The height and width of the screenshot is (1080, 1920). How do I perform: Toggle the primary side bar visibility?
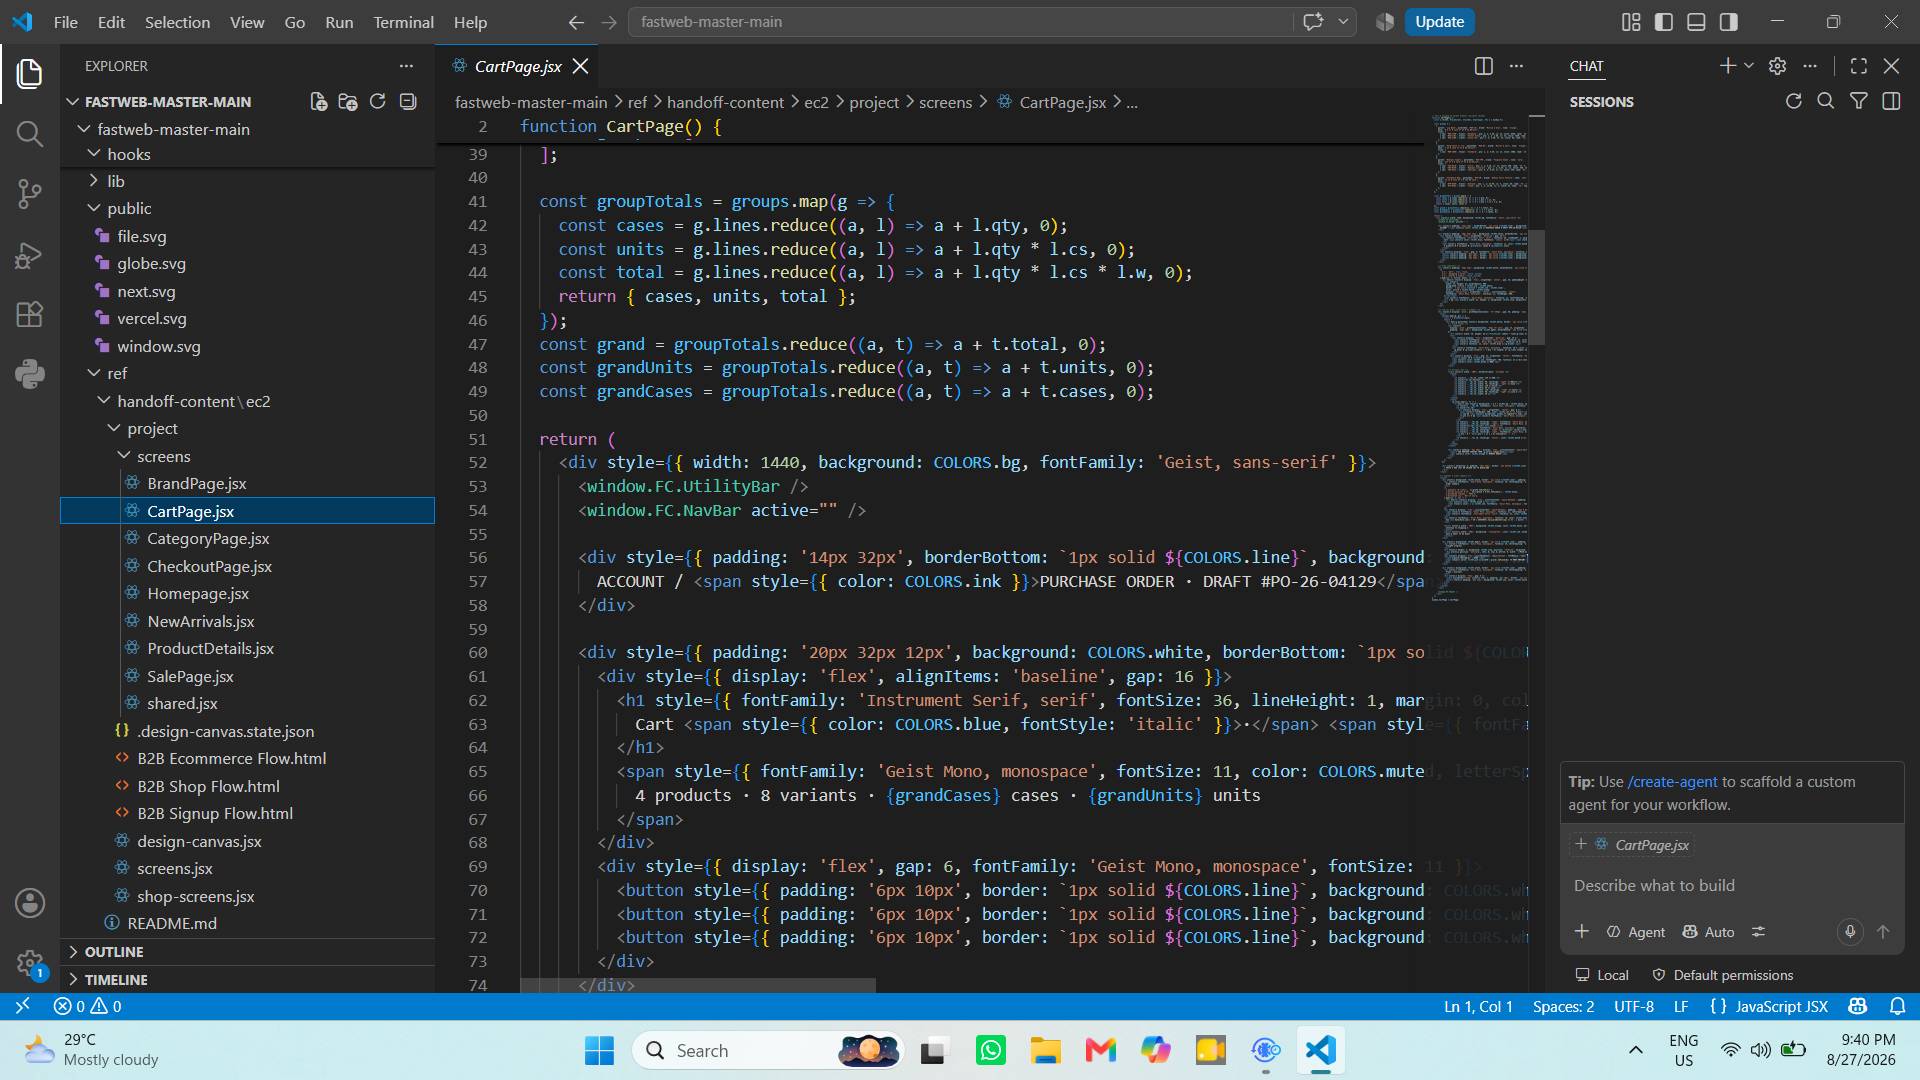click(x=1664, y=22)
